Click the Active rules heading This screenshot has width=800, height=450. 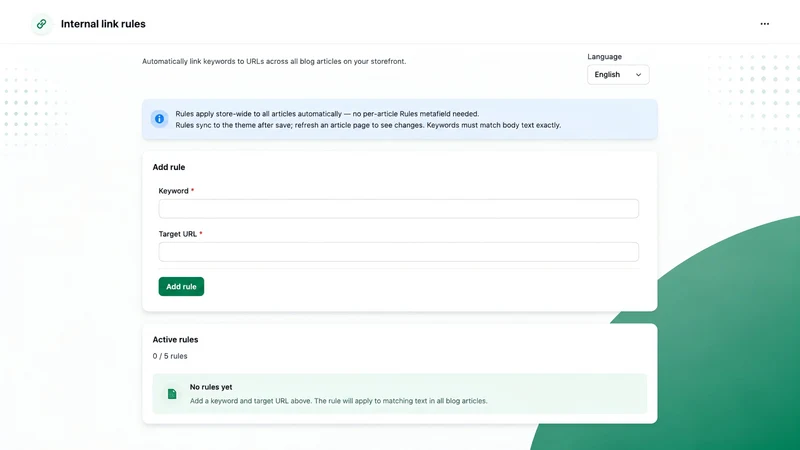175,340
